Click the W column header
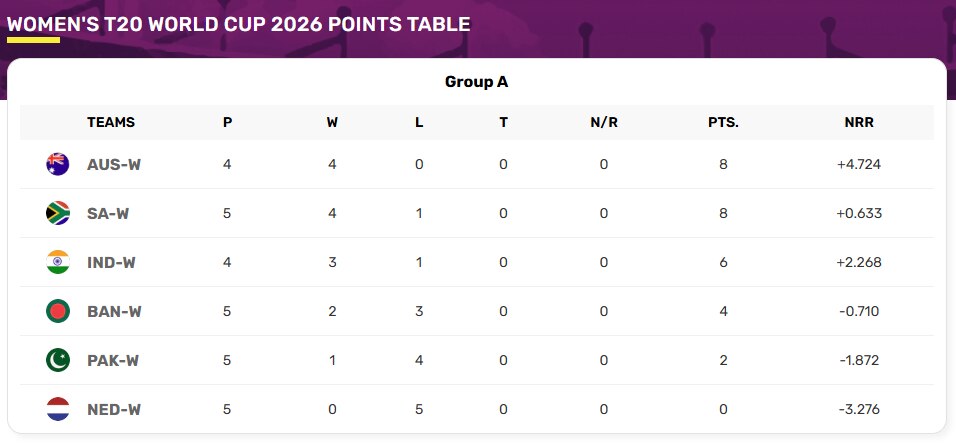The image size is (956, 445). click(332, 122)
